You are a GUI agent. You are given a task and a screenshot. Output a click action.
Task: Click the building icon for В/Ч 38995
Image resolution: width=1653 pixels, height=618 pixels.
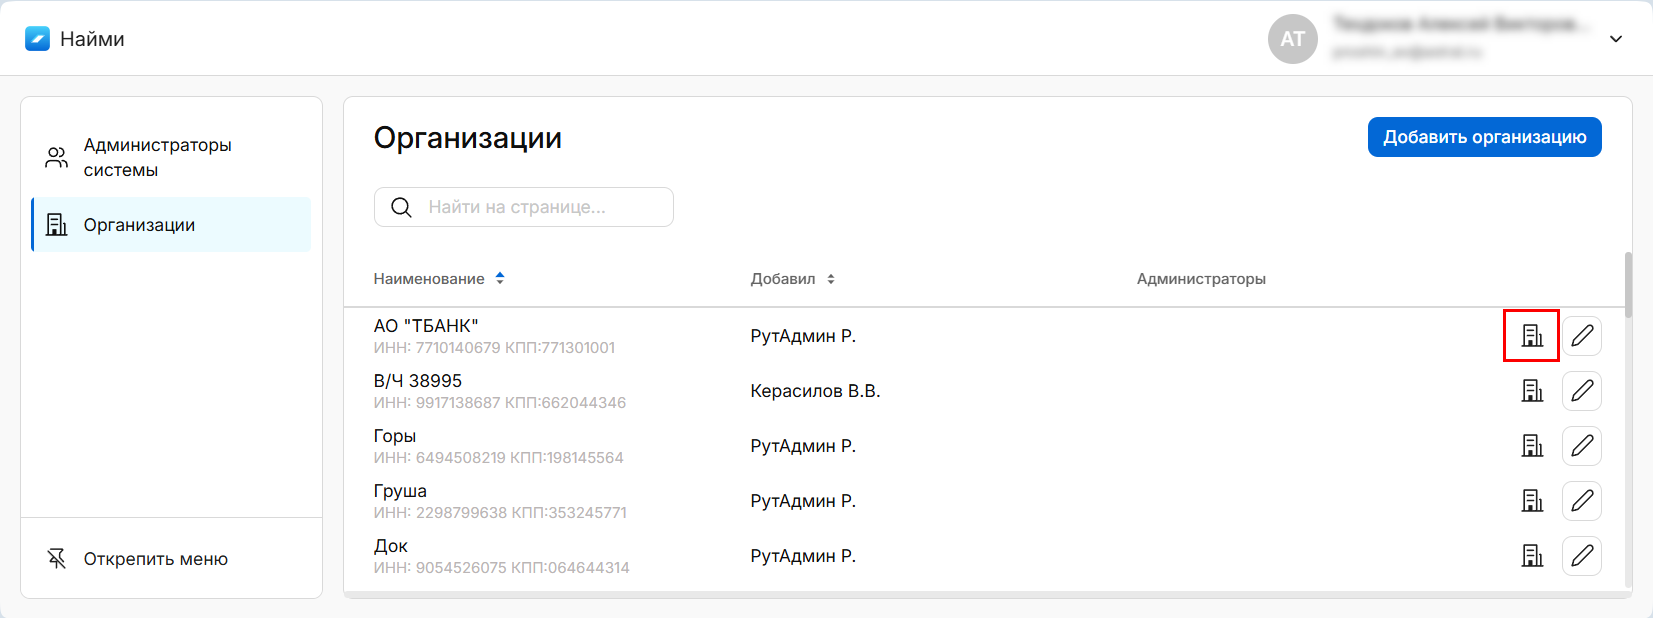point(1531,391)
